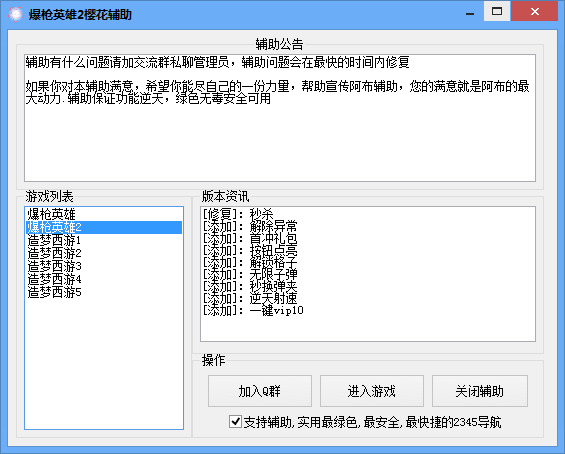Click the [添加]: 解除异常 line

tap(250, 226)
